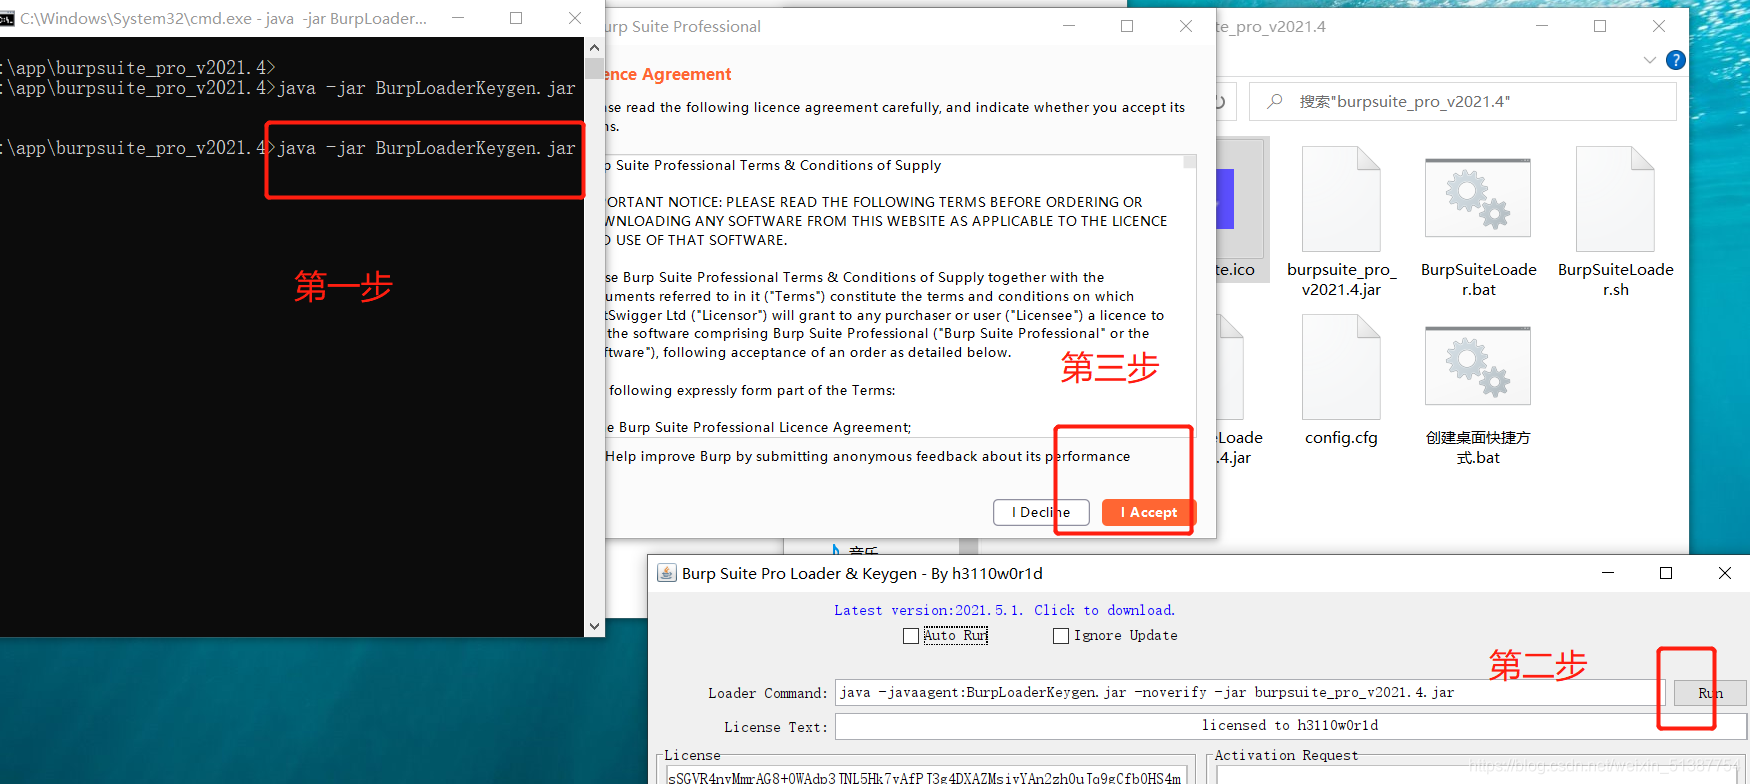1750x784 pixels.
Task: Click the BurpSuiteLoader.bat file name
Action: click(x=1478, y=280)
